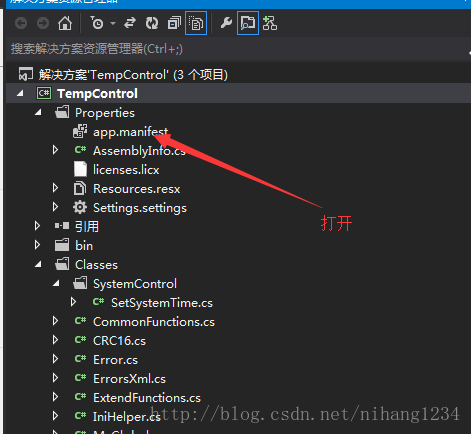Image resolution: width=471 pixels, height=434 pixels.
Task: Click the C# icon of SetSystemTime.cs
Action: coord(98,302)
